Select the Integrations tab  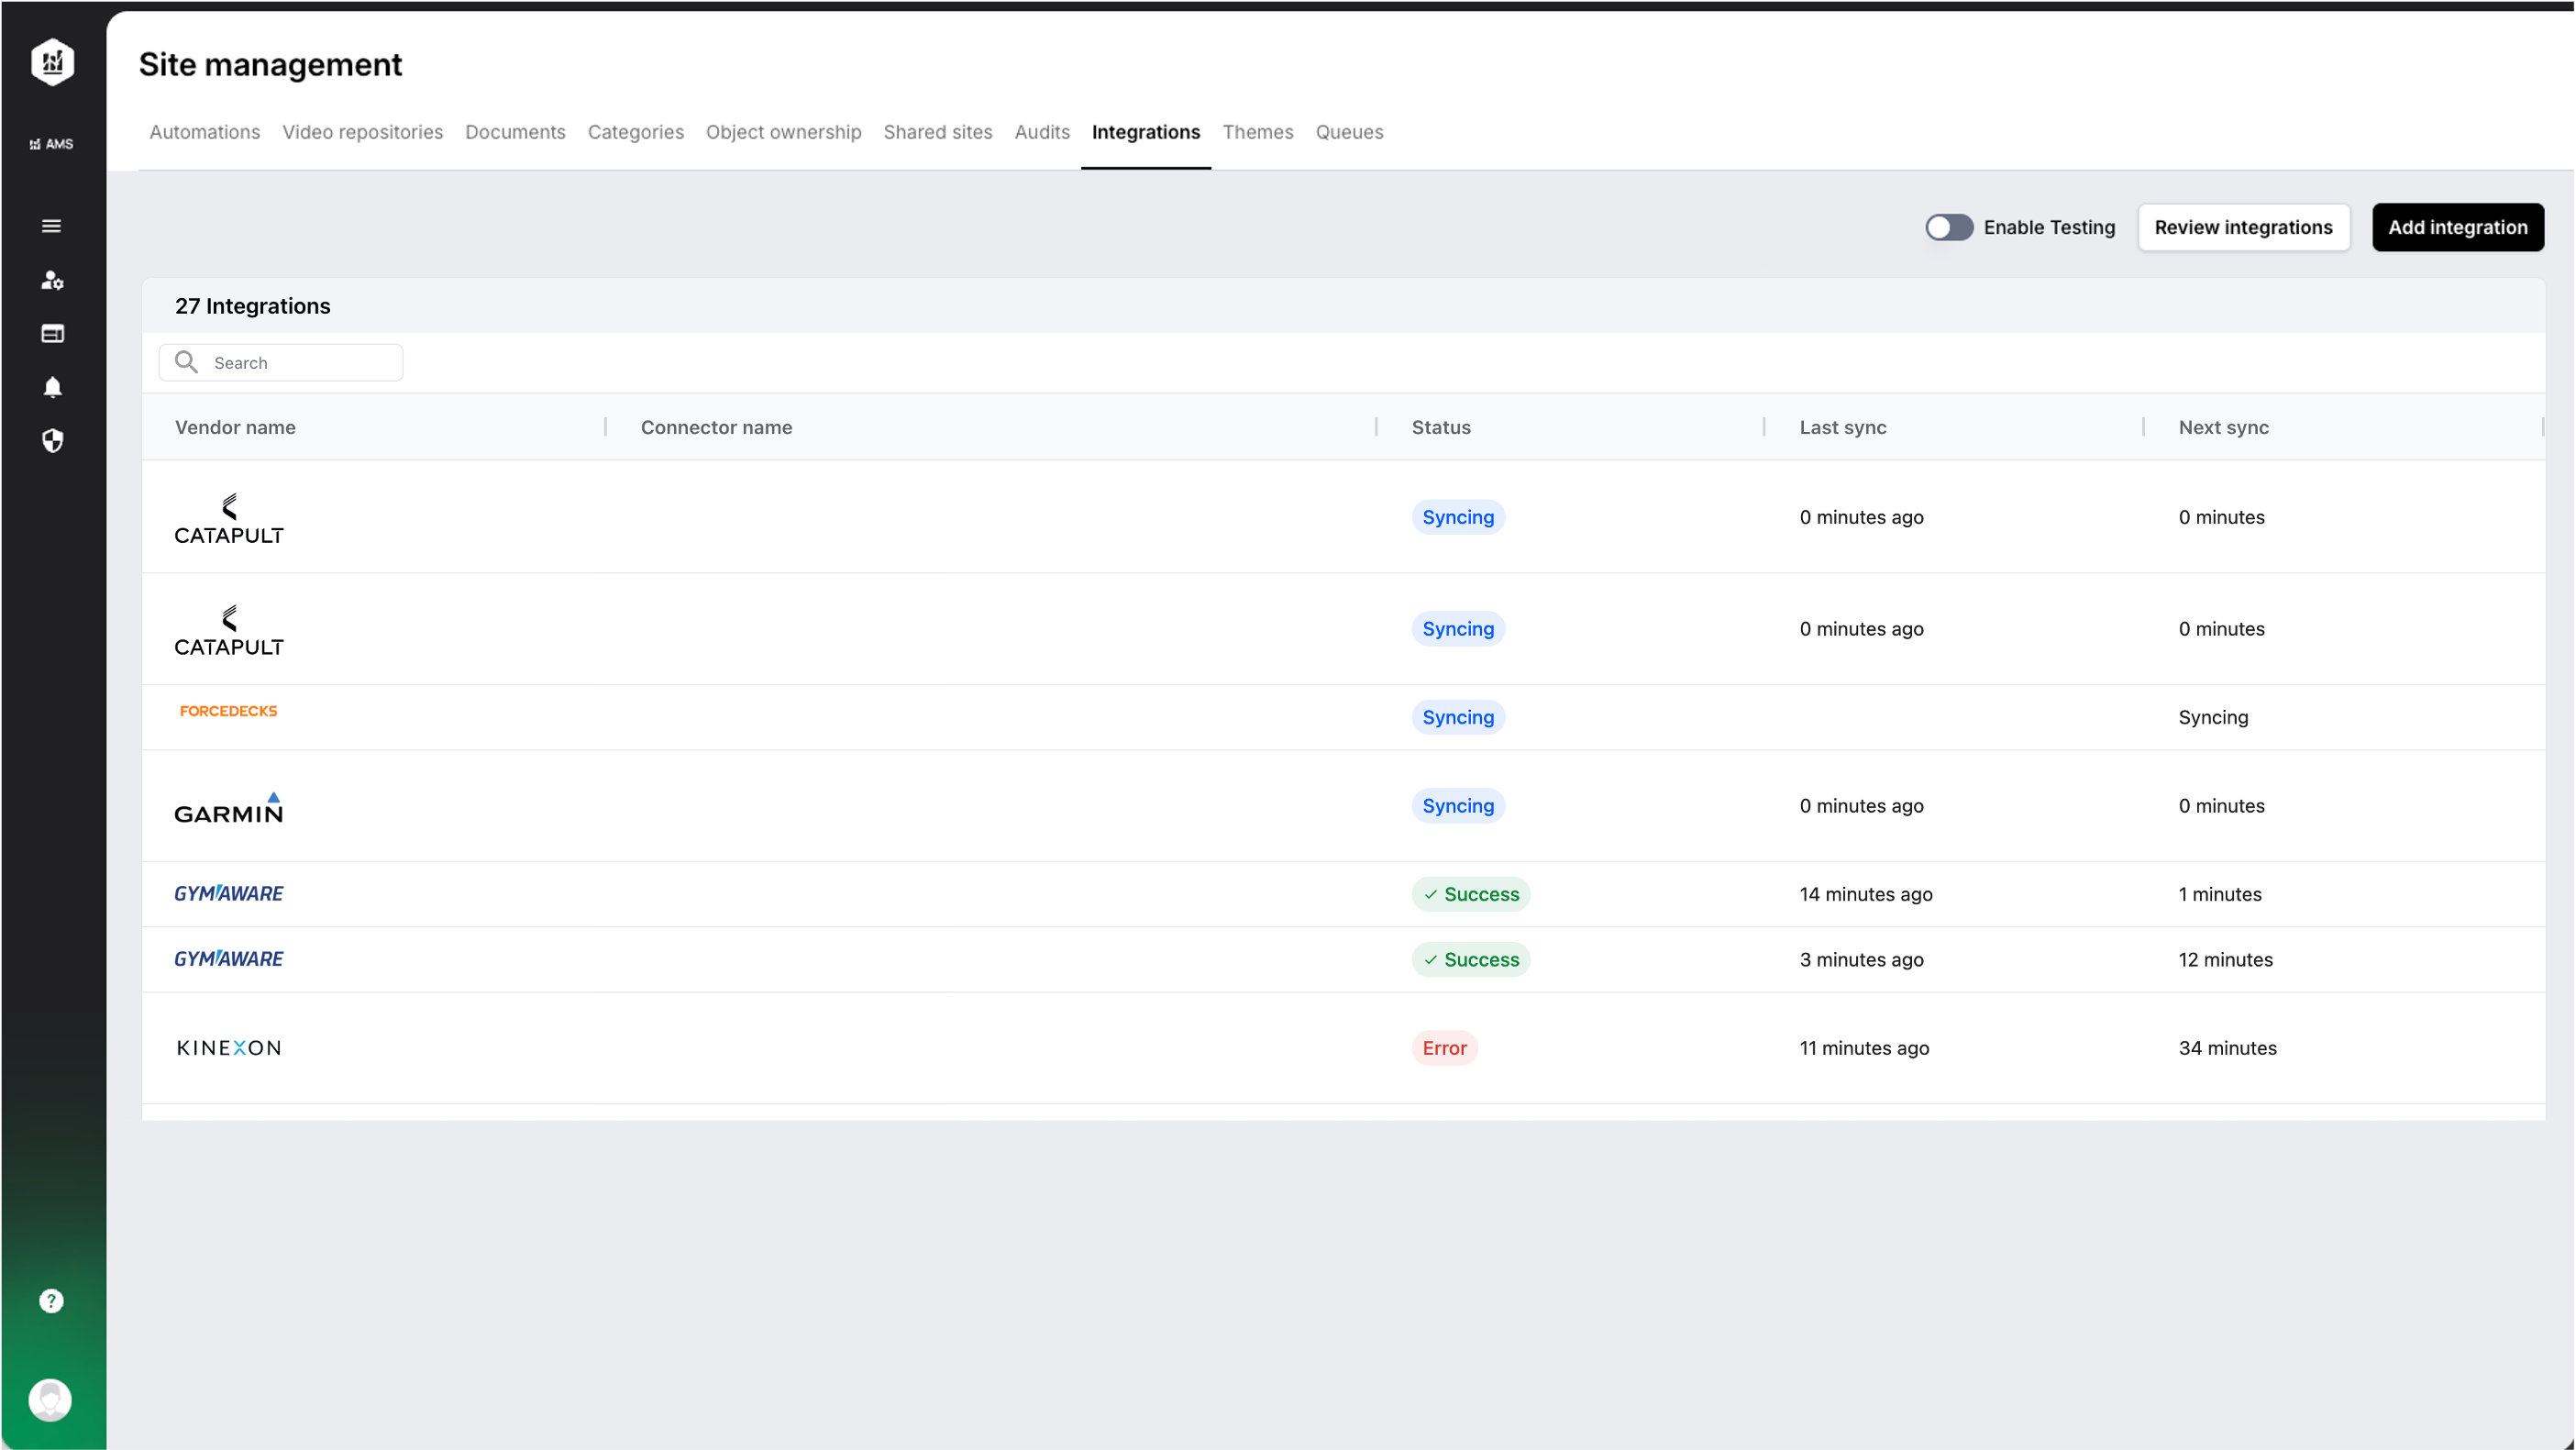pyautogui.click(x=1146, y=132)
